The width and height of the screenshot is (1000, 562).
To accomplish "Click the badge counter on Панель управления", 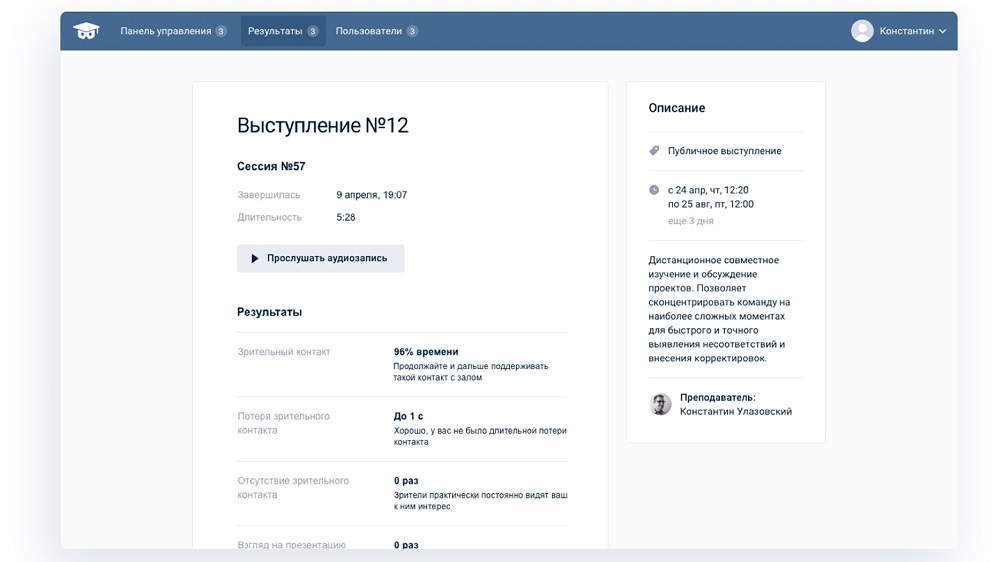I will (221, 31).
